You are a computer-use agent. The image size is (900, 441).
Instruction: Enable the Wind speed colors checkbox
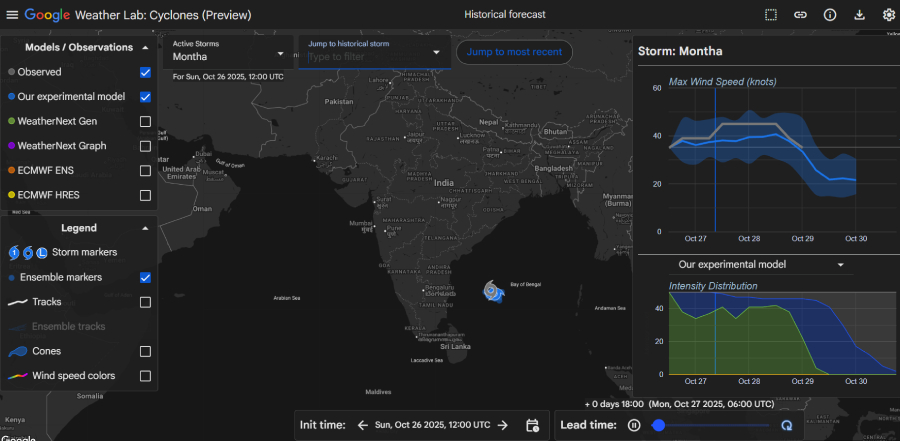145,376
